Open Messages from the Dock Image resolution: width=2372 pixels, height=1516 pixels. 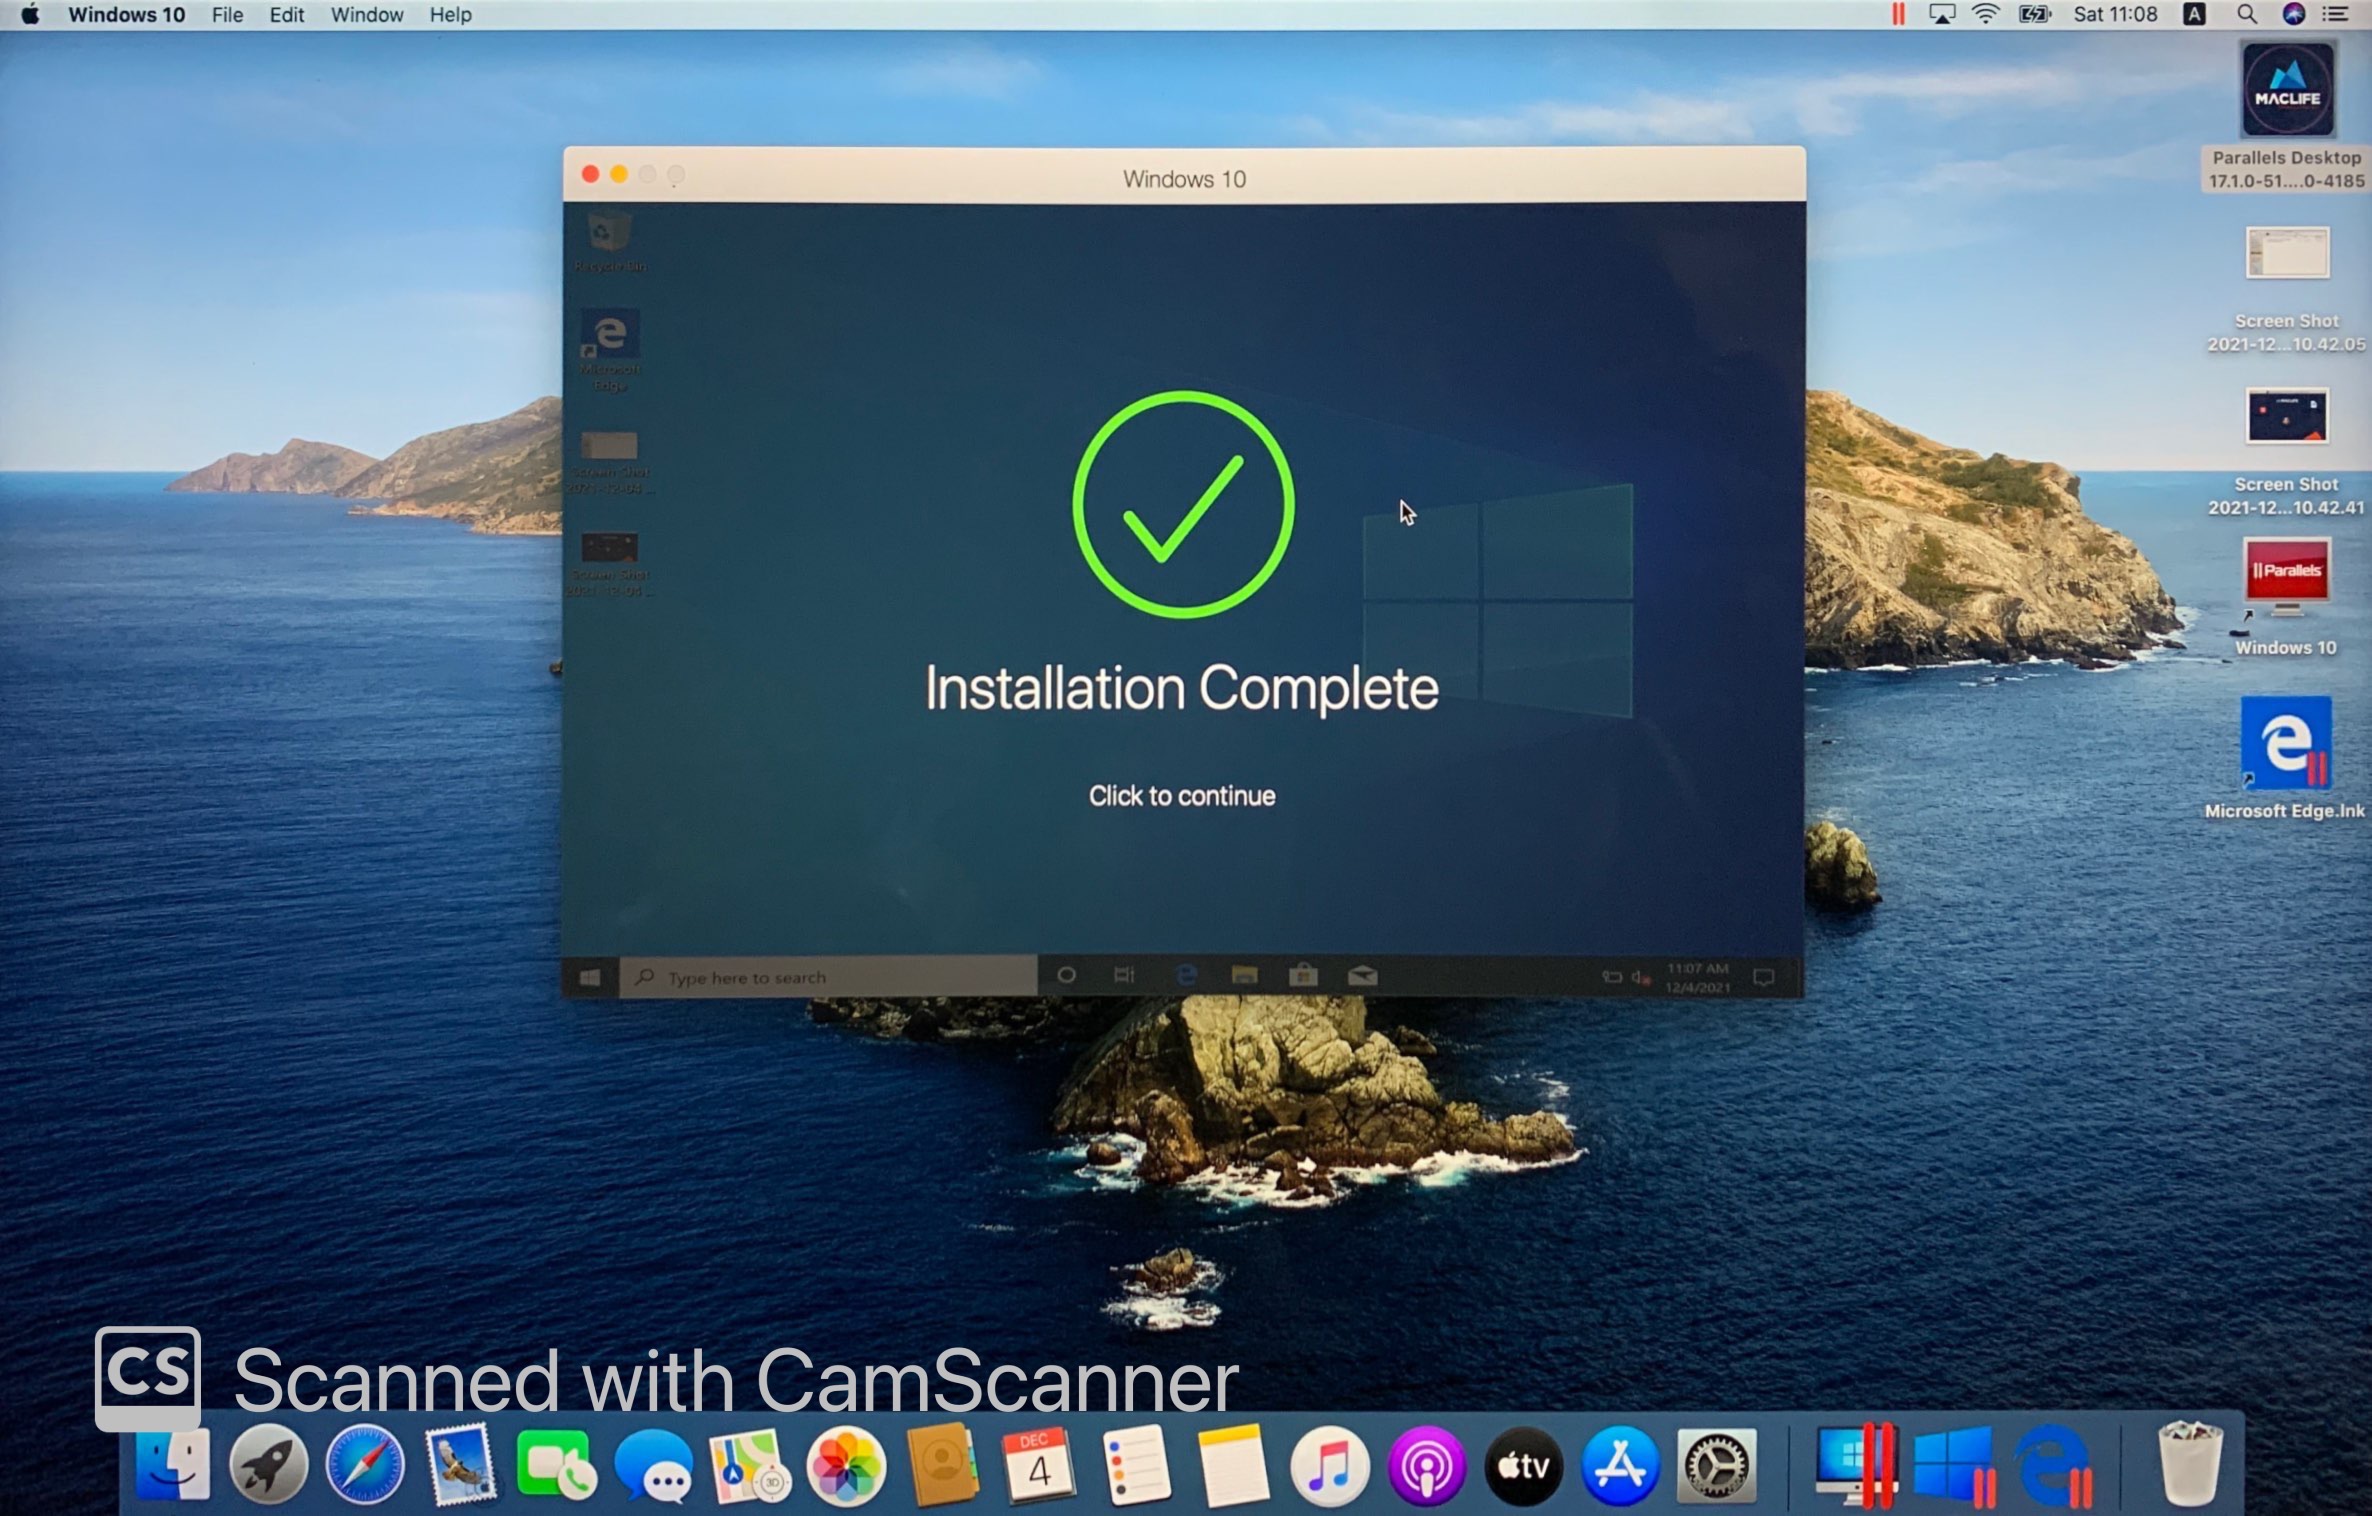[653, 1467]
